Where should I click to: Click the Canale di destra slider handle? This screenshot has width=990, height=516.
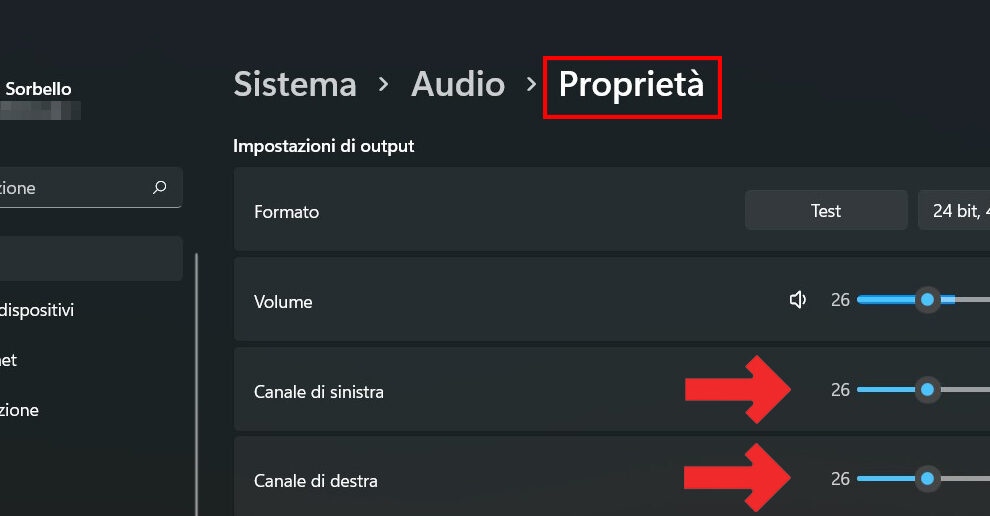click(x=928, y=479)
